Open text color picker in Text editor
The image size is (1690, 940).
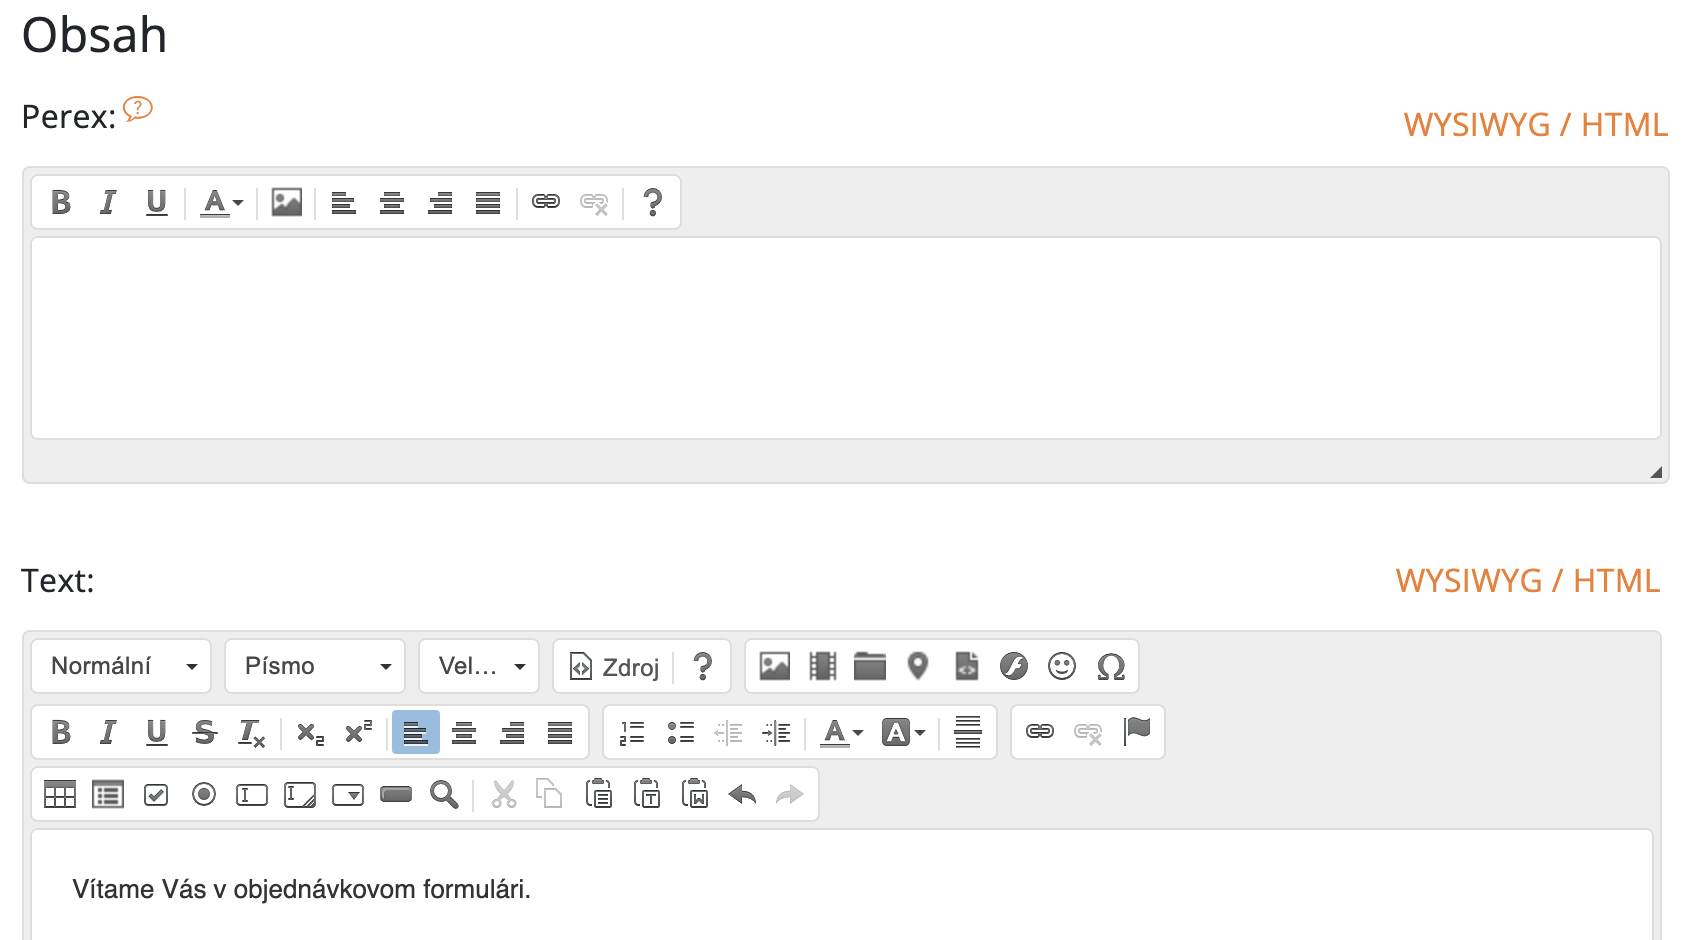tap(841, 733)
